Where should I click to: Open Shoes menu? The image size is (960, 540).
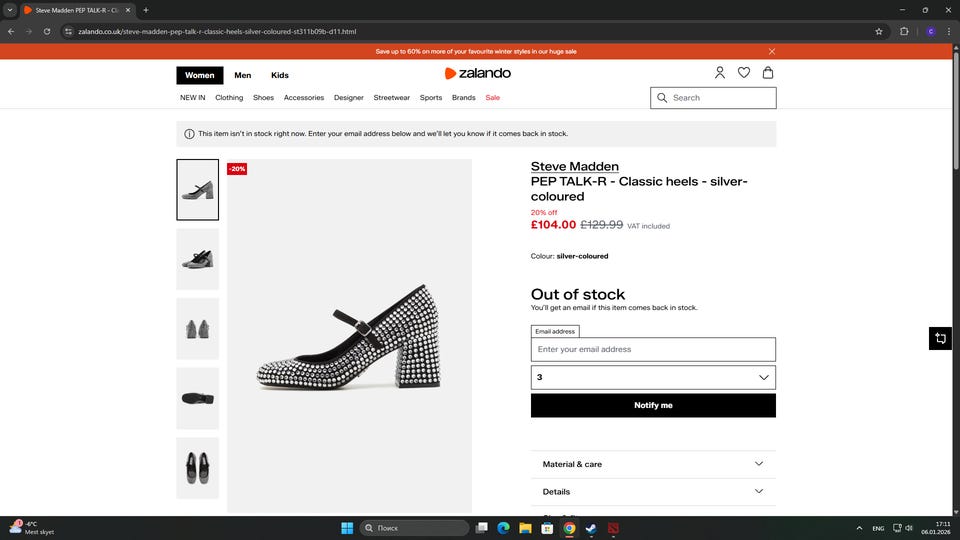pos(263,98)
